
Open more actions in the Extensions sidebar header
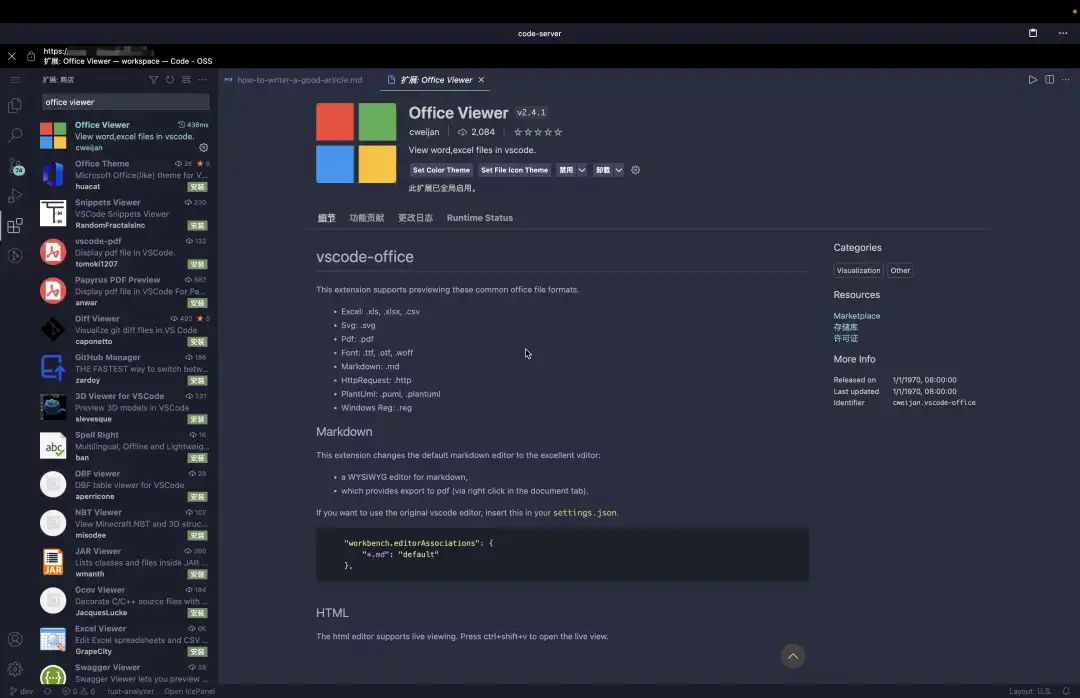pyautogui.click(x=202, y=80)
